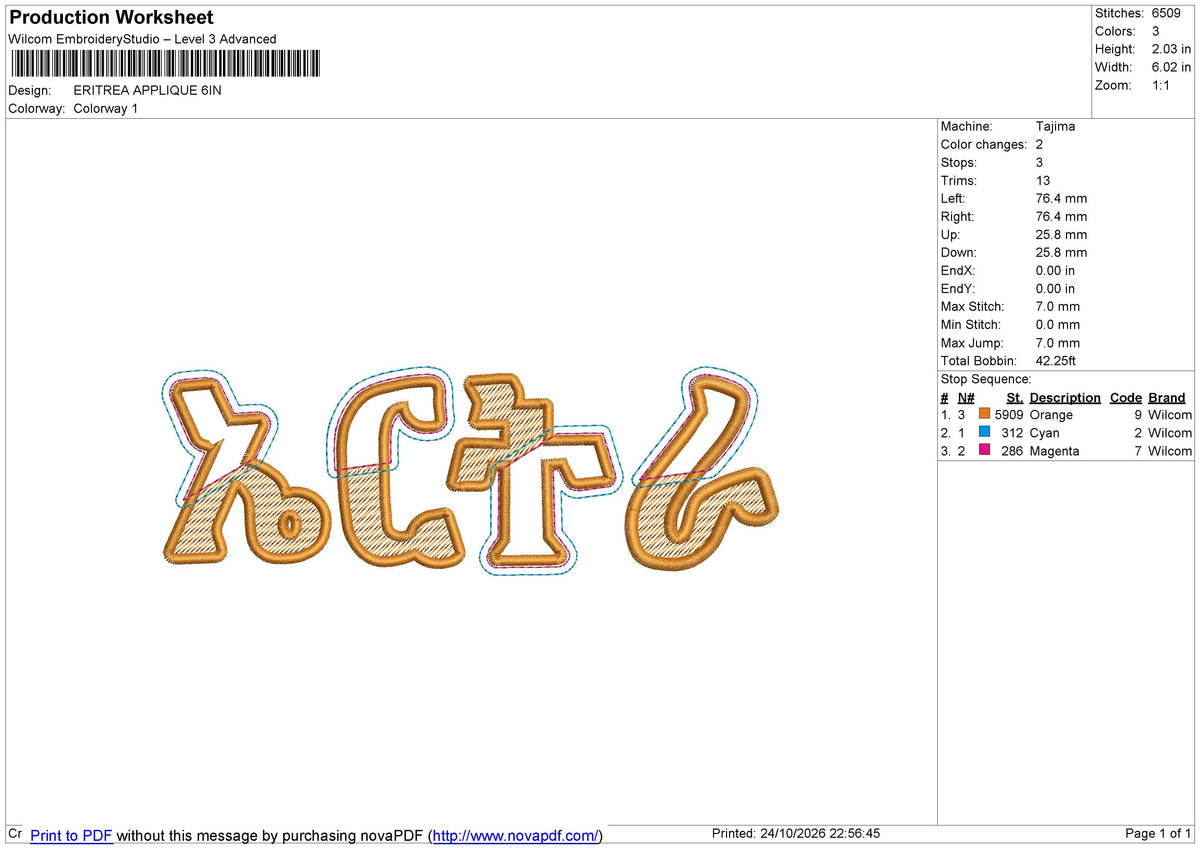The height and width of the screenshot is (848, 1200).
Task: Click the Up value '25.8 mm'
Action: pos(1061,234)
